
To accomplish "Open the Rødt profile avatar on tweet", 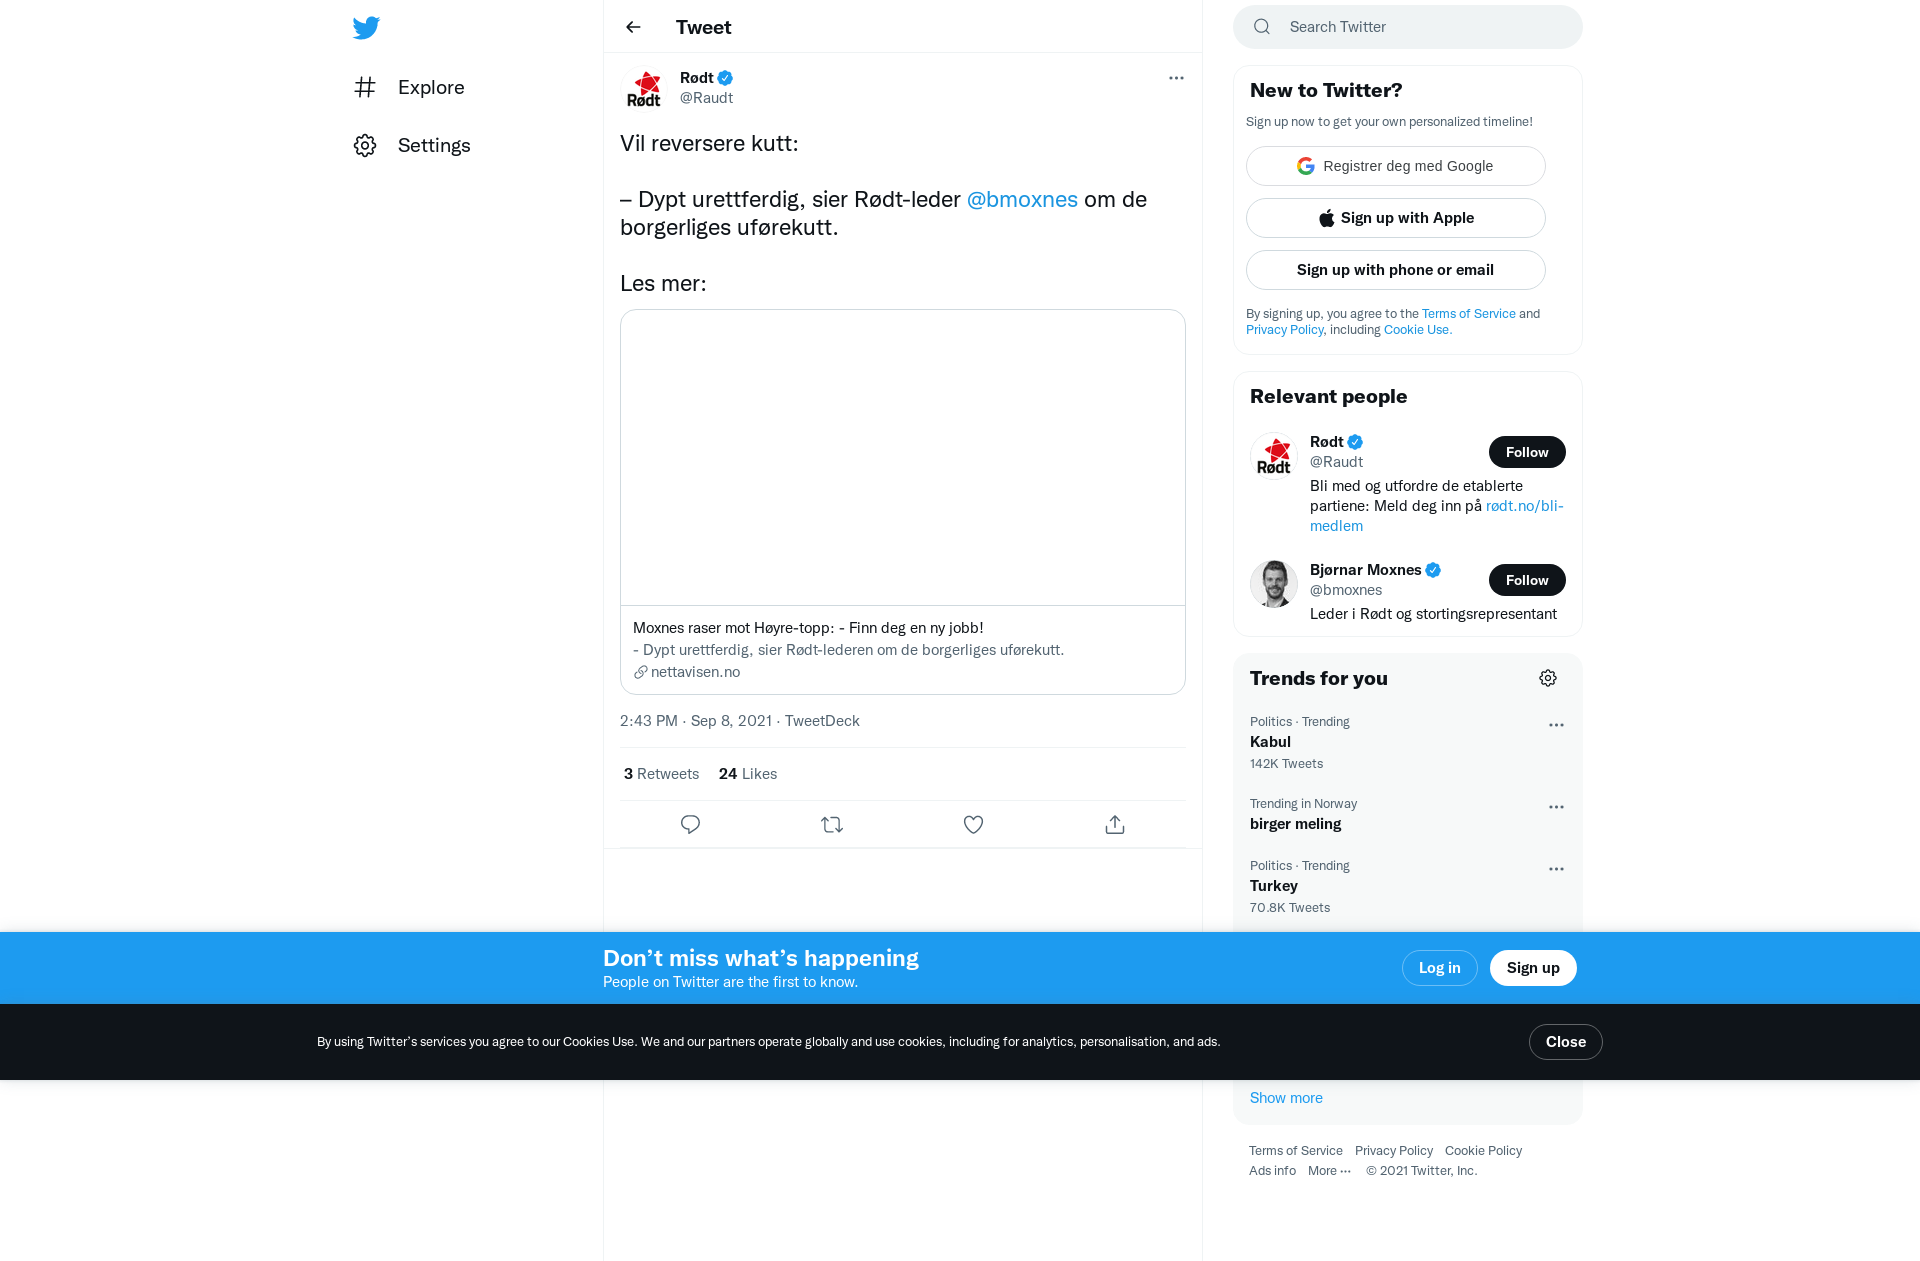I will tap(644, 88).
